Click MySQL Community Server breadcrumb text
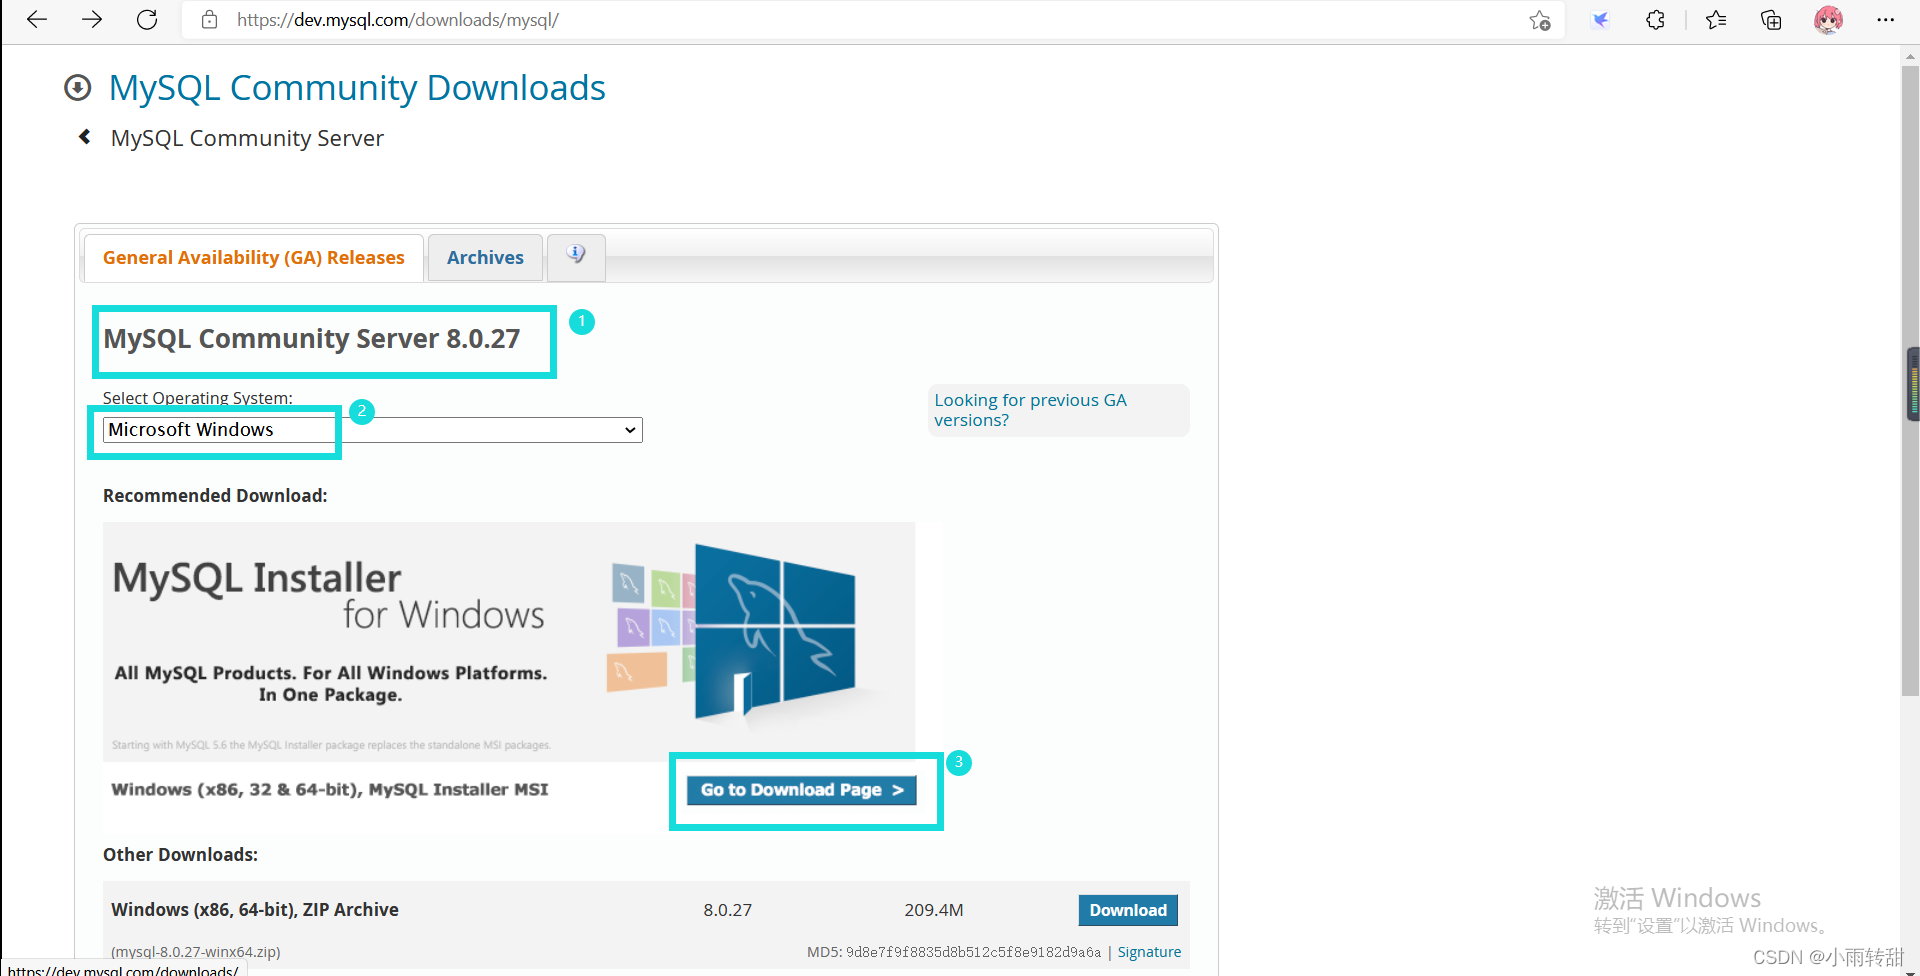The width and height of the screenshot is (1920, 976). pyautogui.click(x=247, y=138)
